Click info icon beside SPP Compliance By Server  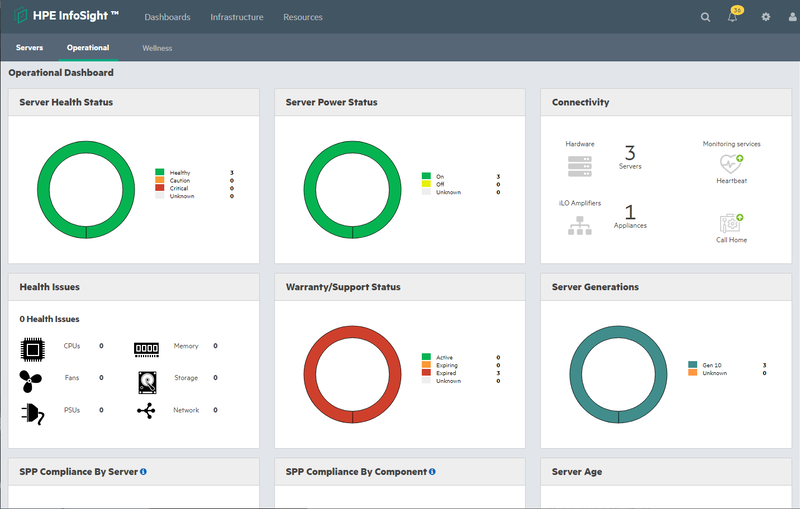(143, 472)
